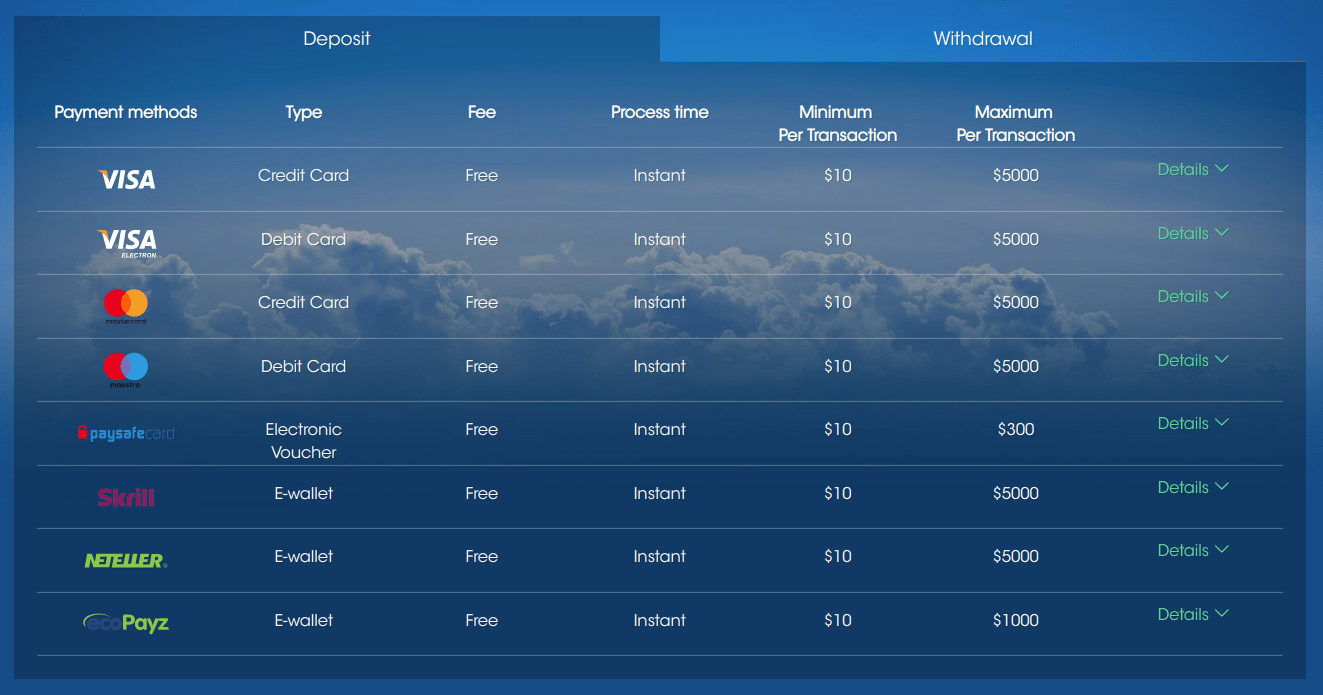Image resolution: width=1323 pixels, height=695 pixels.
Task: Click $5000 maximum in Skrill row
Action: point(1016,493)
